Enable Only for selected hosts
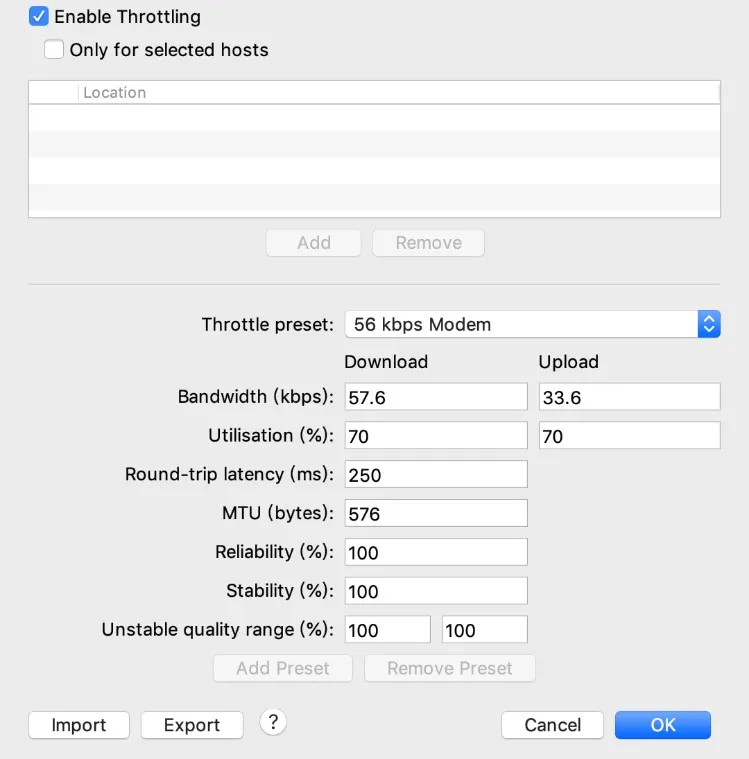The image size is (749, 759). coord(54,49)
